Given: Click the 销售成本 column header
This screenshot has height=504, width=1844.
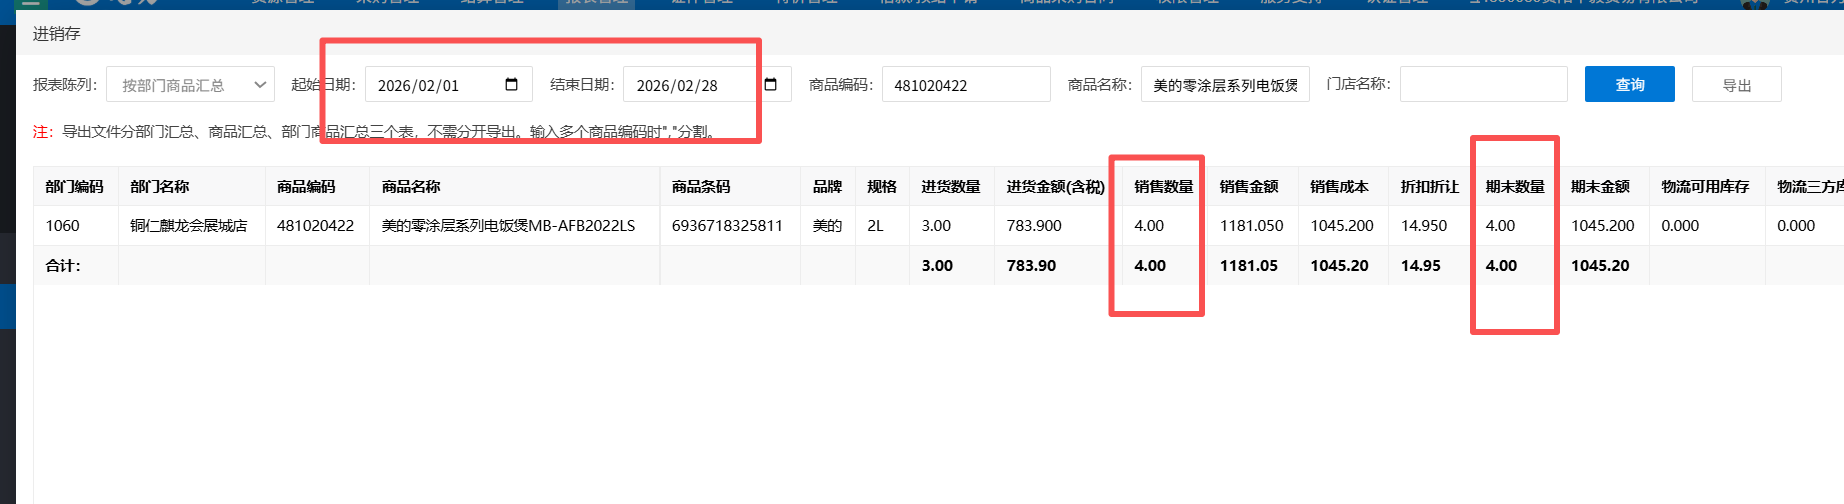Looking at the screenshot, I should tap(1339, 187).
